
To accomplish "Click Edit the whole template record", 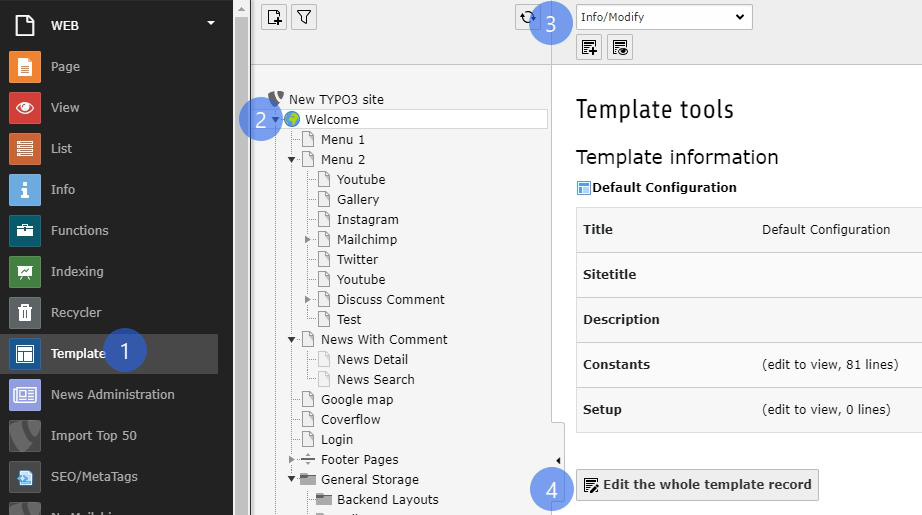I will (697, 485).
